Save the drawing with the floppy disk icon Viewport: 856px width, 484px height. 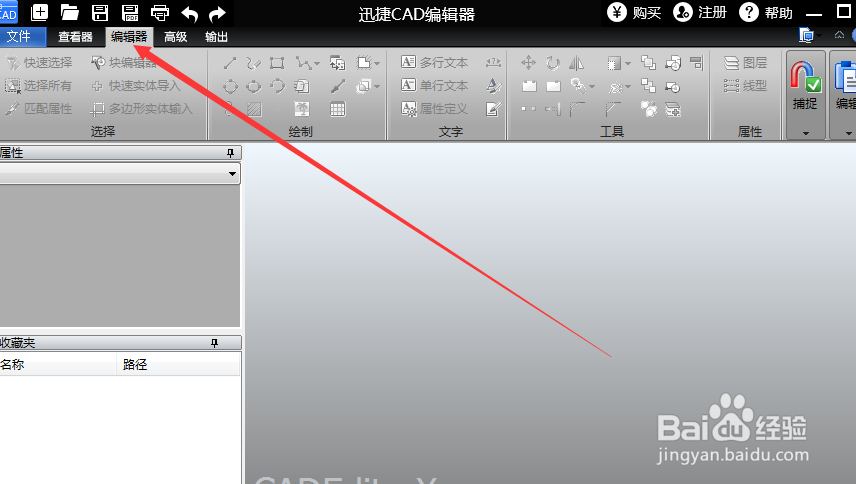click(x=99, y=12)
